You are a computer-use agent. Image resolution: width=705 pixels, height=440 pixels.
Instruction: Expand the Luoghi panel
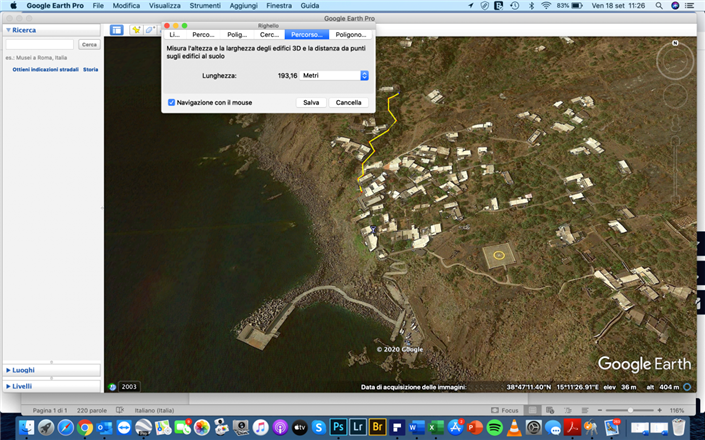coord(8,370)
